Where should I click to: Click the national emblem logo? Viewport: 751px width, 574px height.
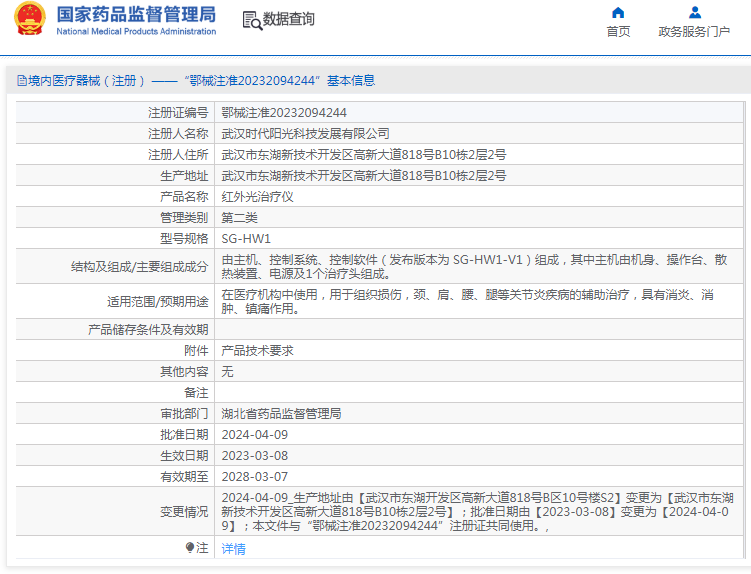30,19
